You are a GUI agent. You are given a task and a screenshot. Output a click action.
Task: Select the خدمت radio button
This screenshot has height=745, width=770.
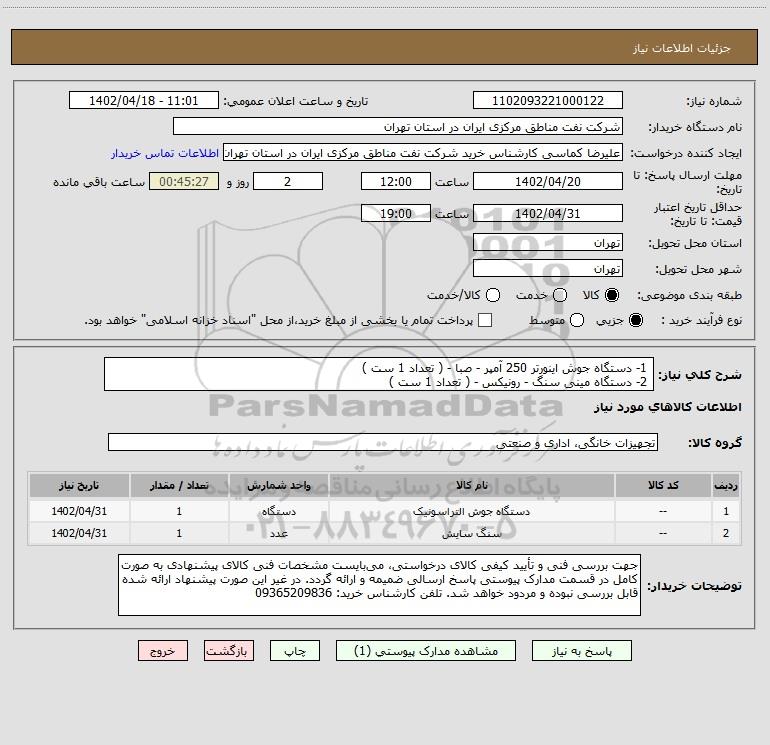coord(560,295)
